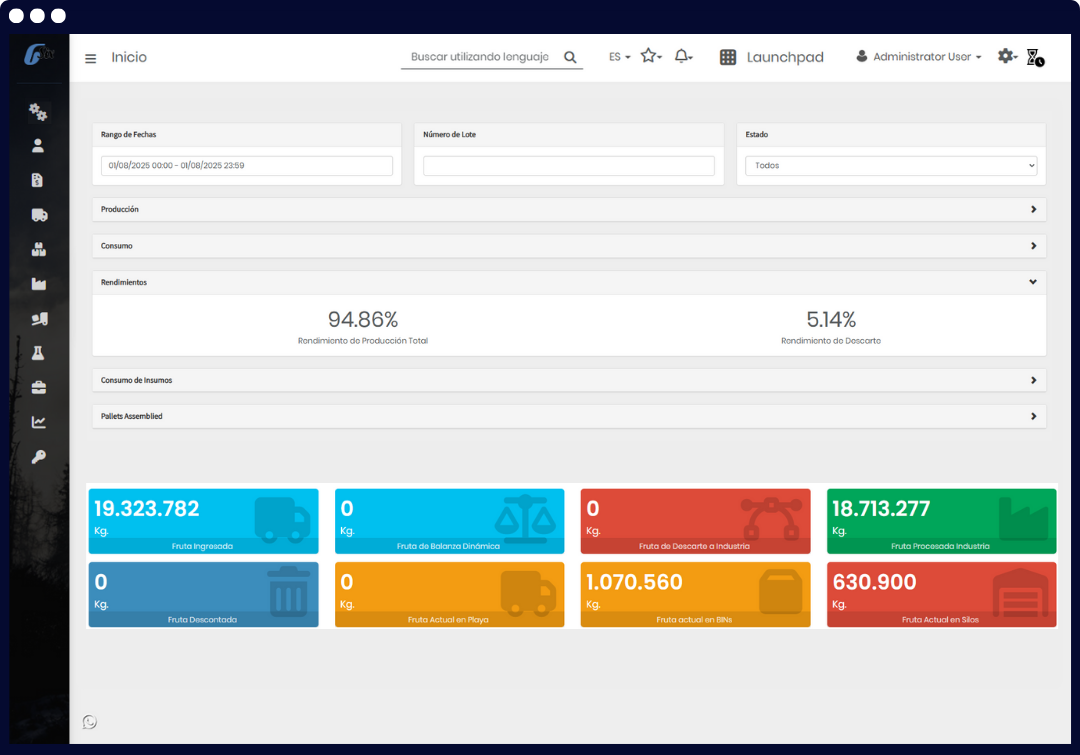The image size is (1080, 755).
Task: Open the factory icon in the sidebar
Action: pyautogui.click(x=39, y=284)
